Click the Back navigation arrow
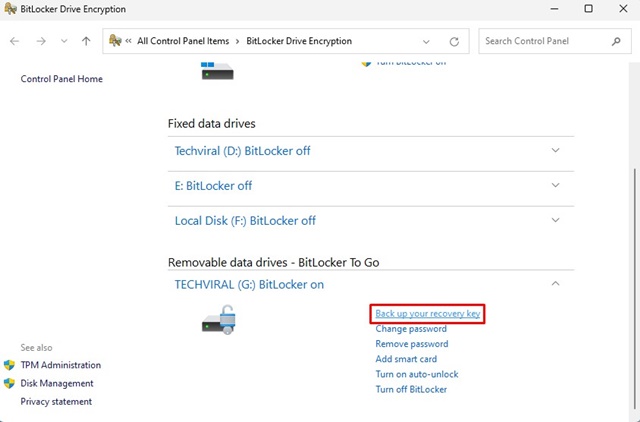640x422 pixels. click(15, 41)
